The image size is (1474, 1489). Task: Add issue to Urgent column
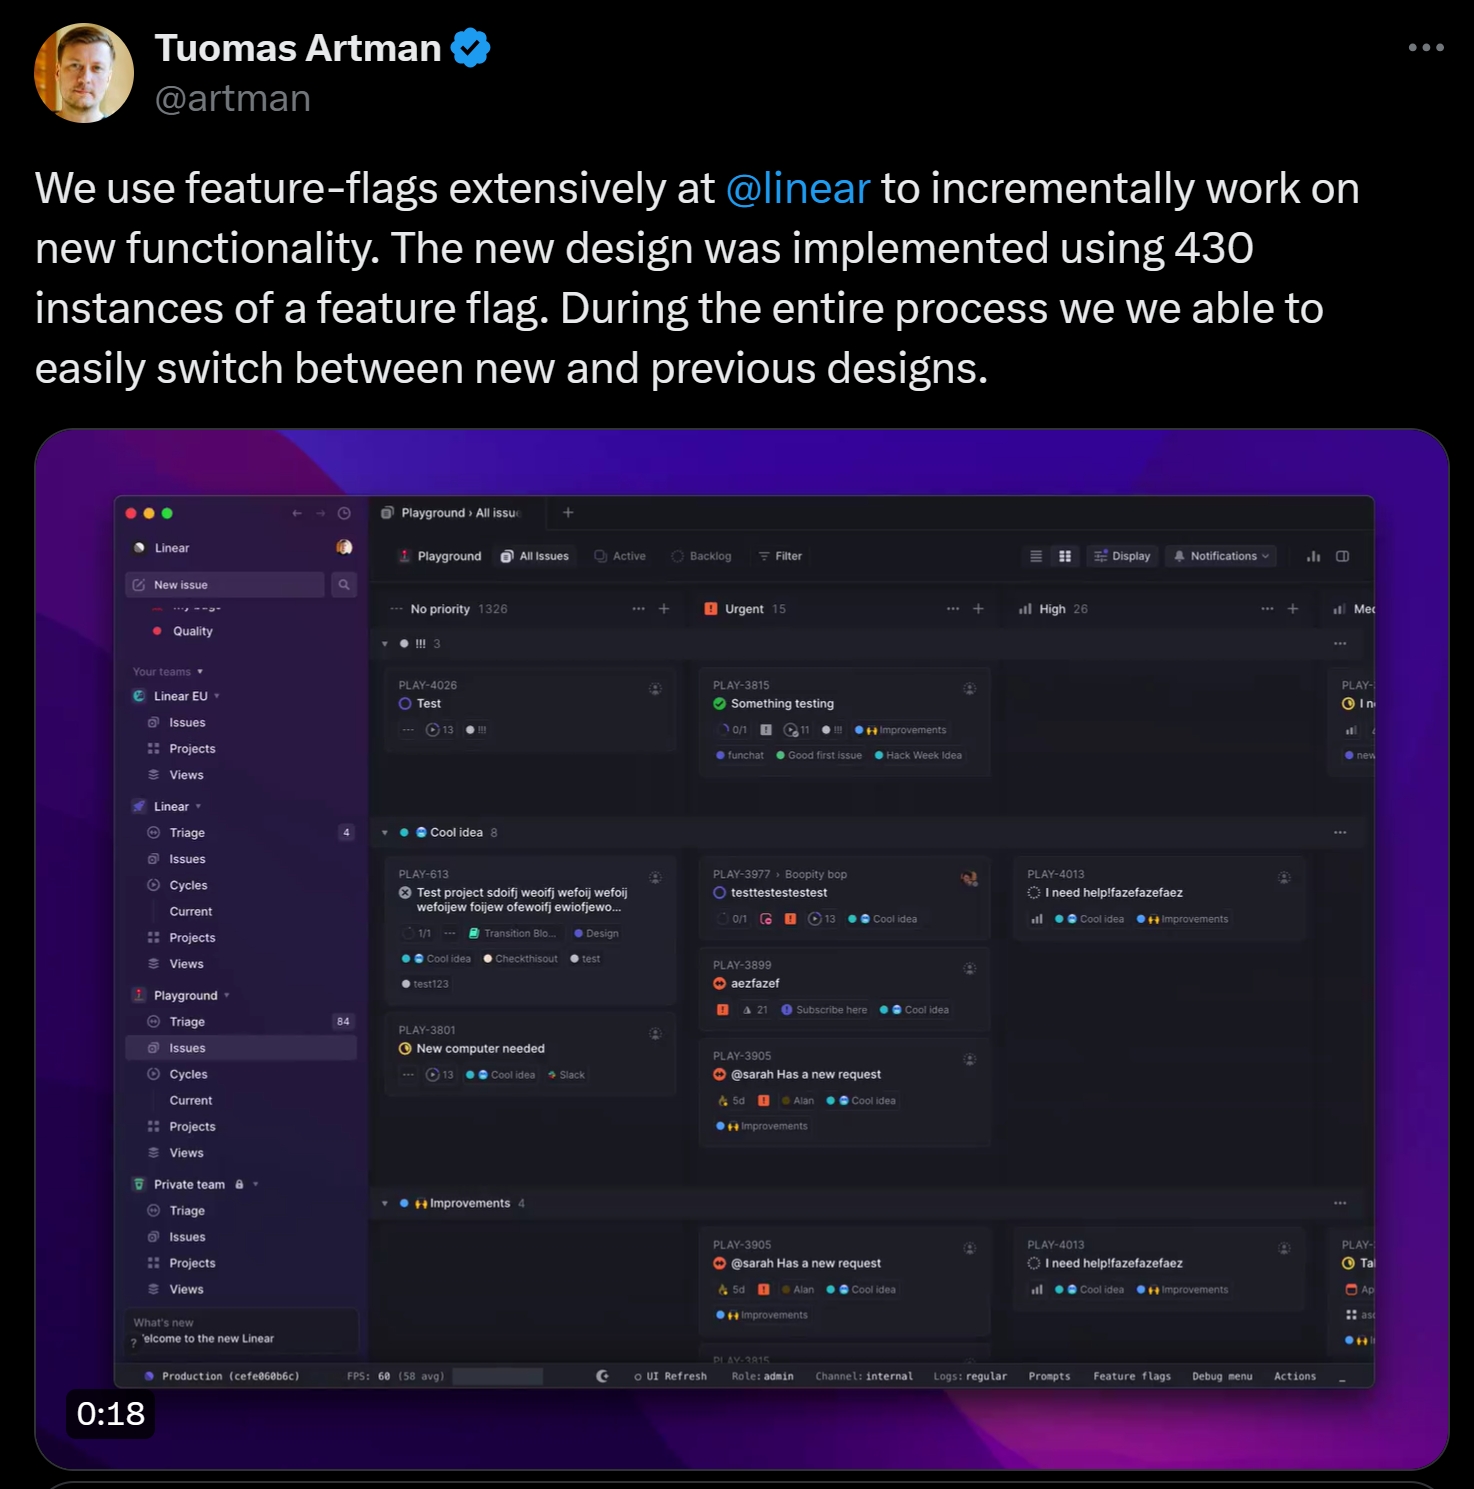click(978, 609)
